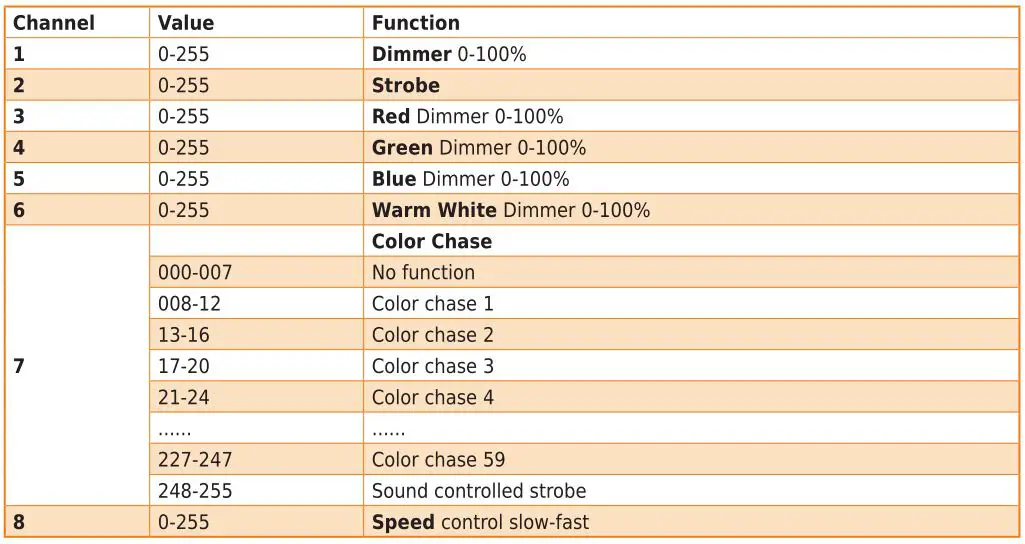Click the "Sound controlled strobe" cell

479,491
